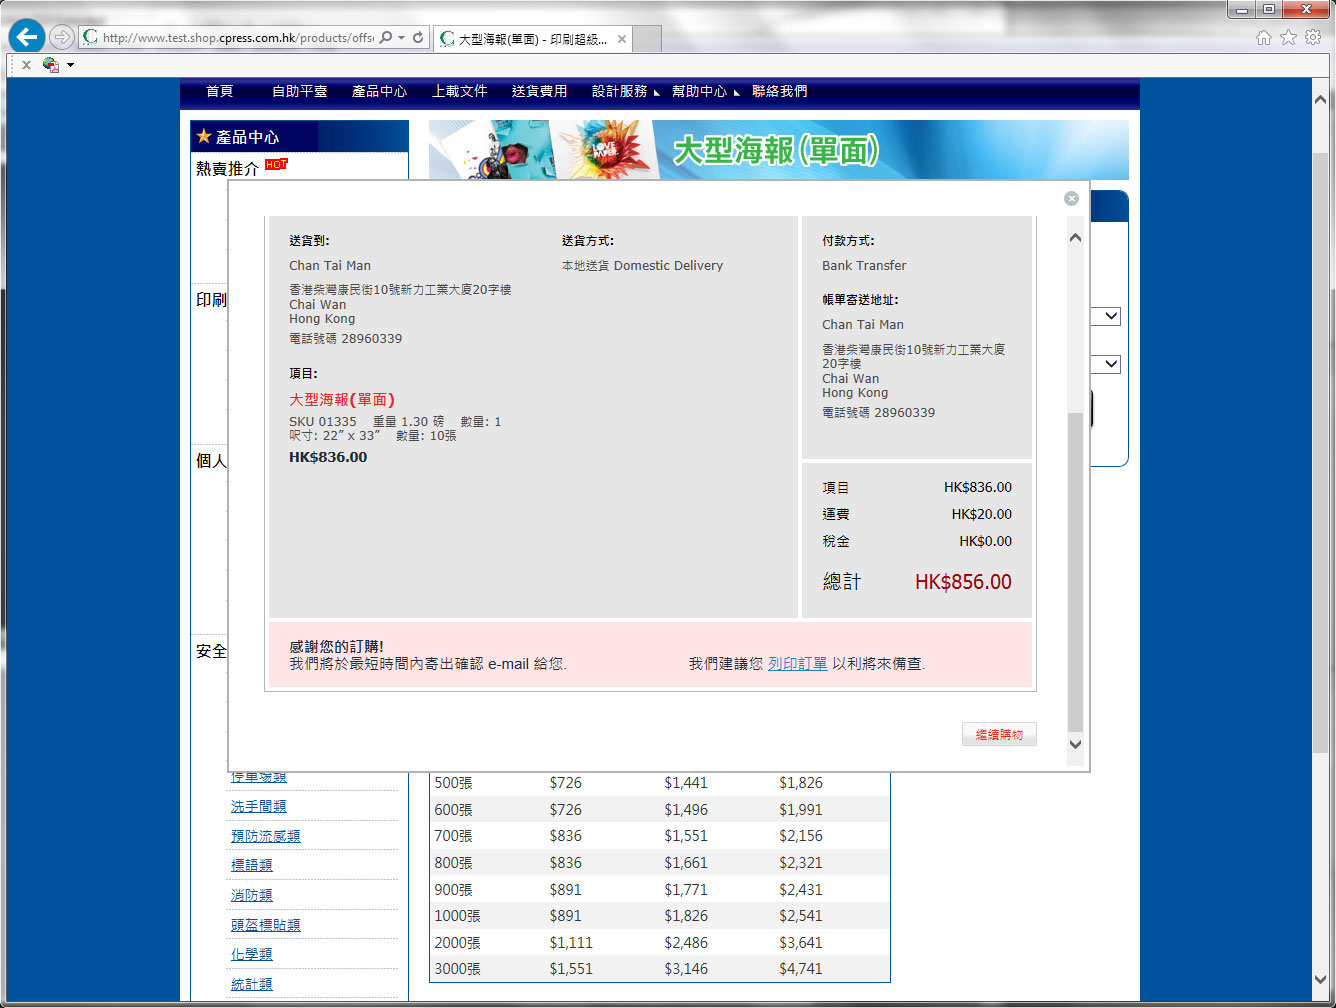Refresh the page using the reload icon
The height and width of the screenshot is (1008, 1336).
[x=418, y=38]
